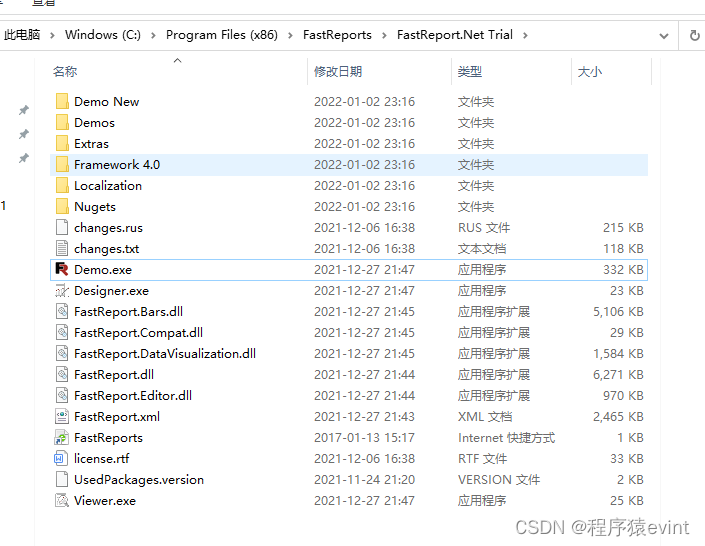705x546 pixels.
Task: Select the license.rtf document icon
Action: pyautogui.click(x=61, y=458)
